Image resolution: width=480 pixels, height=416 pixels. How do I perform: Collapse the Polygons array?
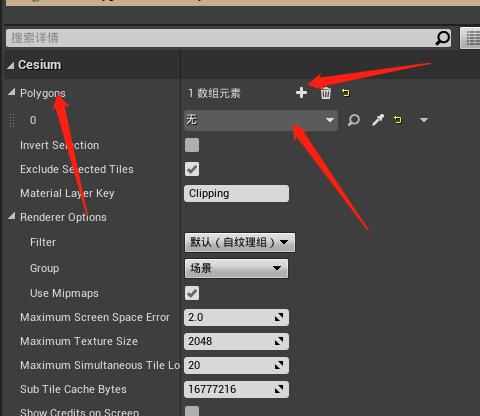[x=12, y=92]
